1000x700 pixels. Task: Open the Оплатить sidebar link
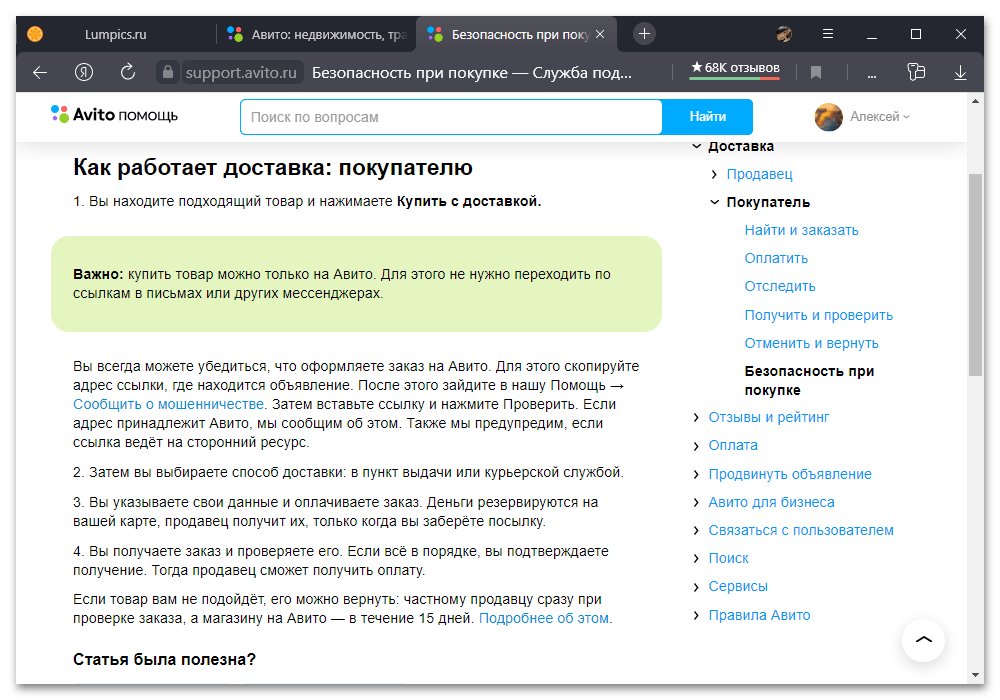pos(776,258)
